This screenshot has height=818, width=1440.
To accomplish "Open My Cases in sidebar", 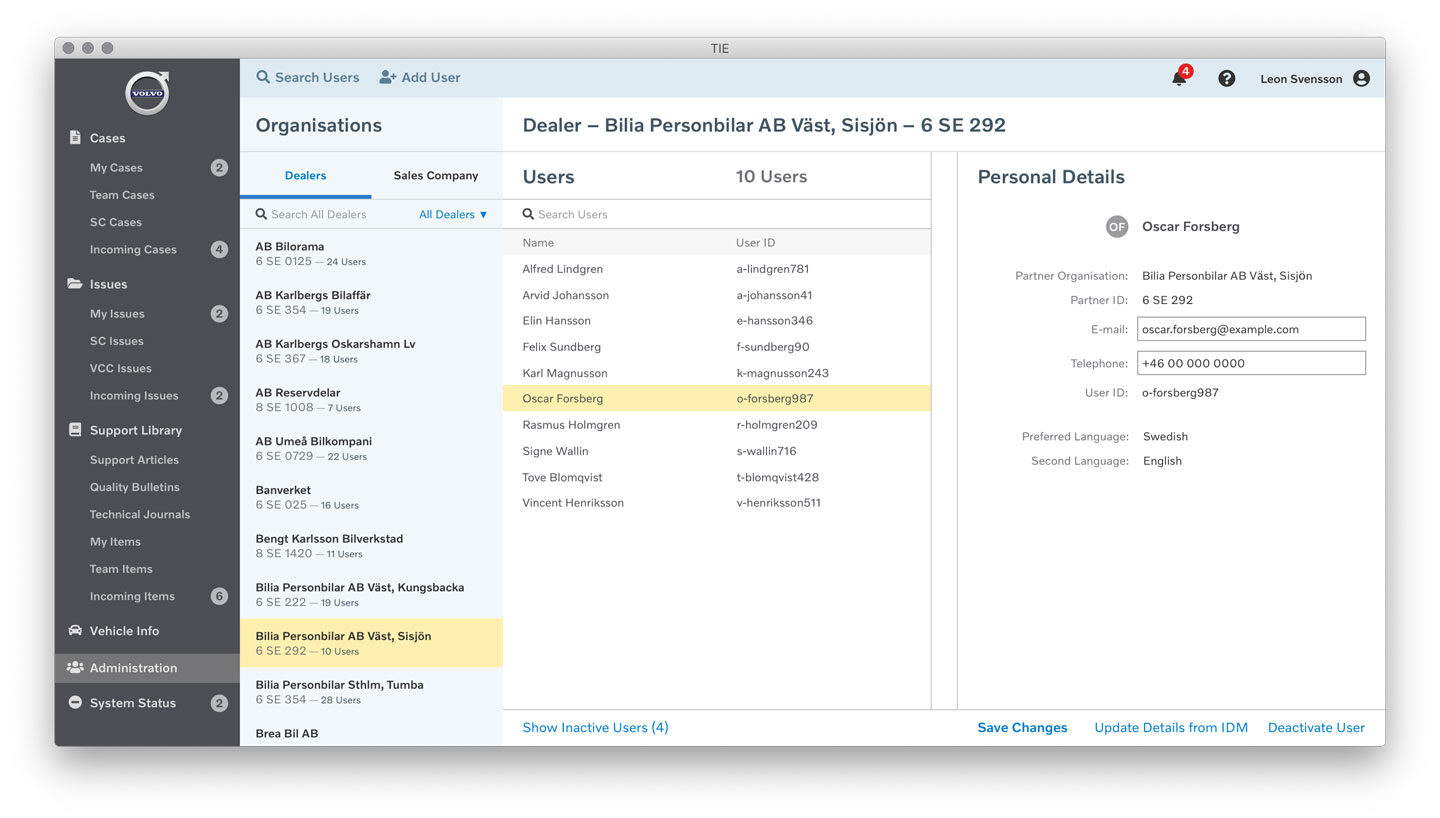I will (x=116, y=168).
